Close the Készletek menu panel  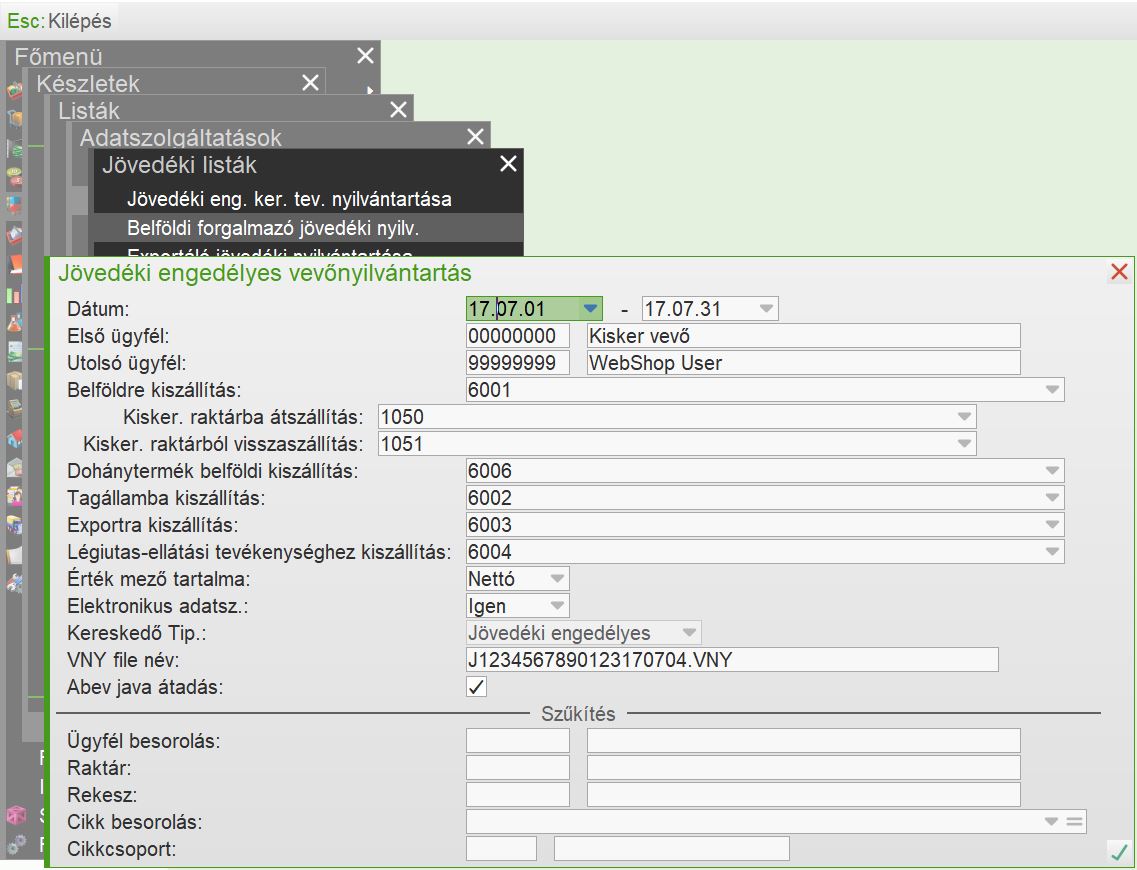310,83
